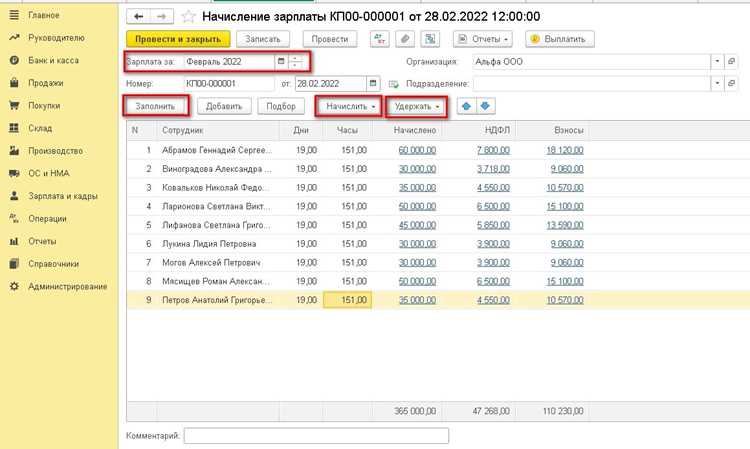Open Зарплата и кадры section

(63, 196)
